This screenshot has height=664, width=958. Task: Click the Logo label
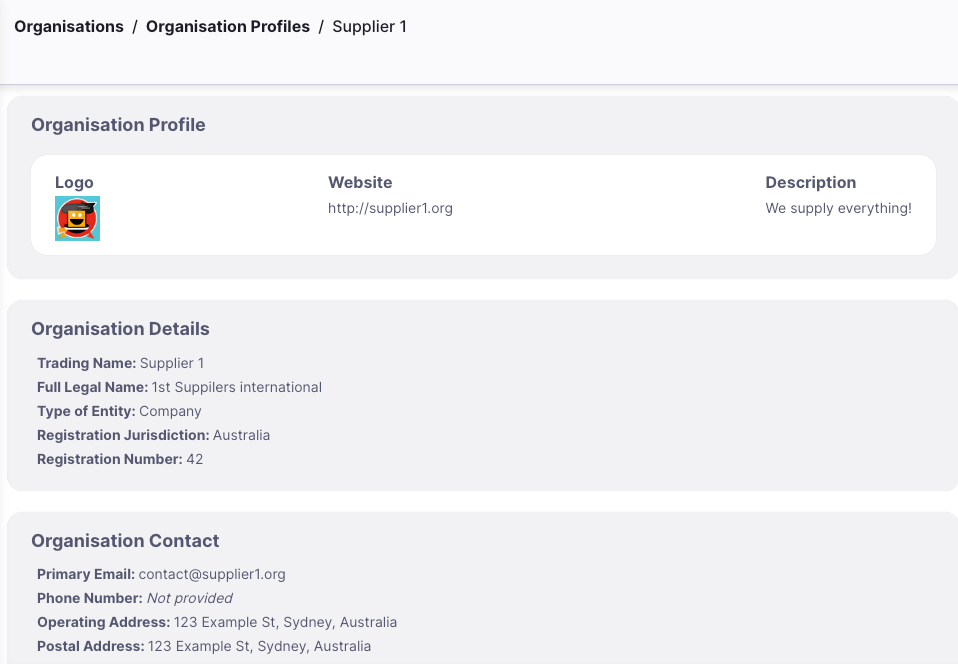tap(74, 183)
